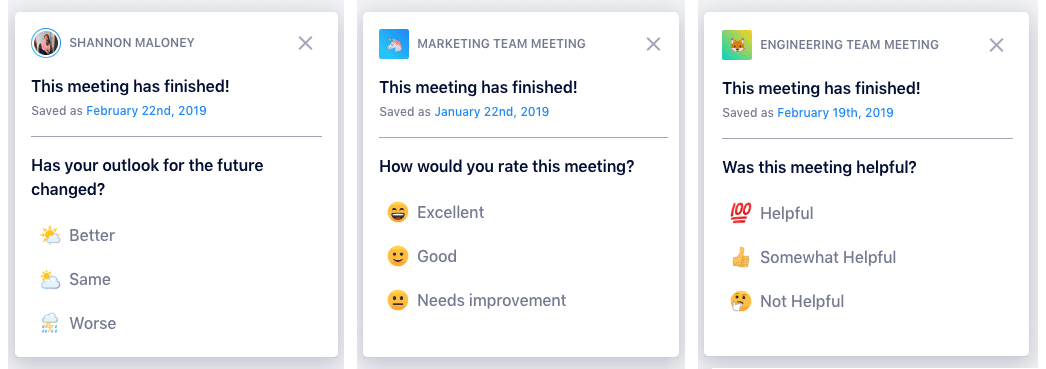Click Shannon Maloney's profile avatar
The width and height of the screenshot is (1046, 369).
[x=46, y=43]
